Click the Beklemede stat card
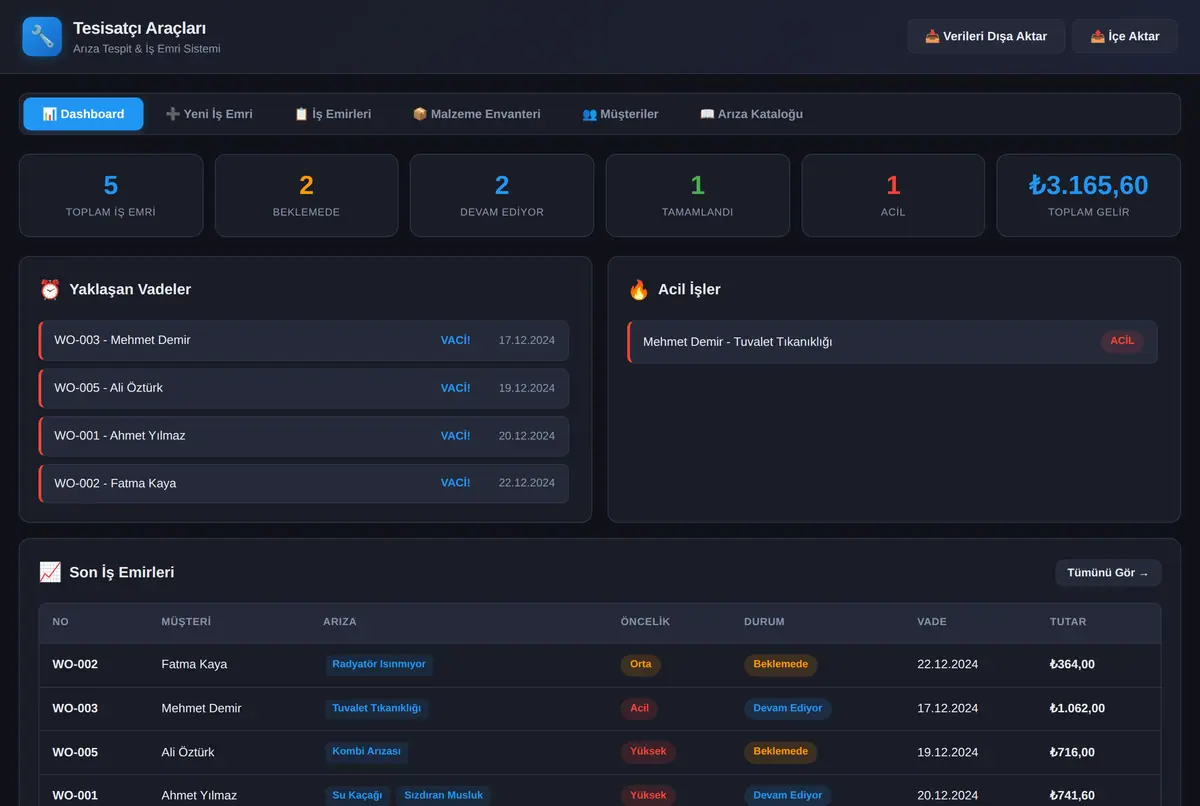The height and width of the screenshot is (806, 1200). point(306,195)
